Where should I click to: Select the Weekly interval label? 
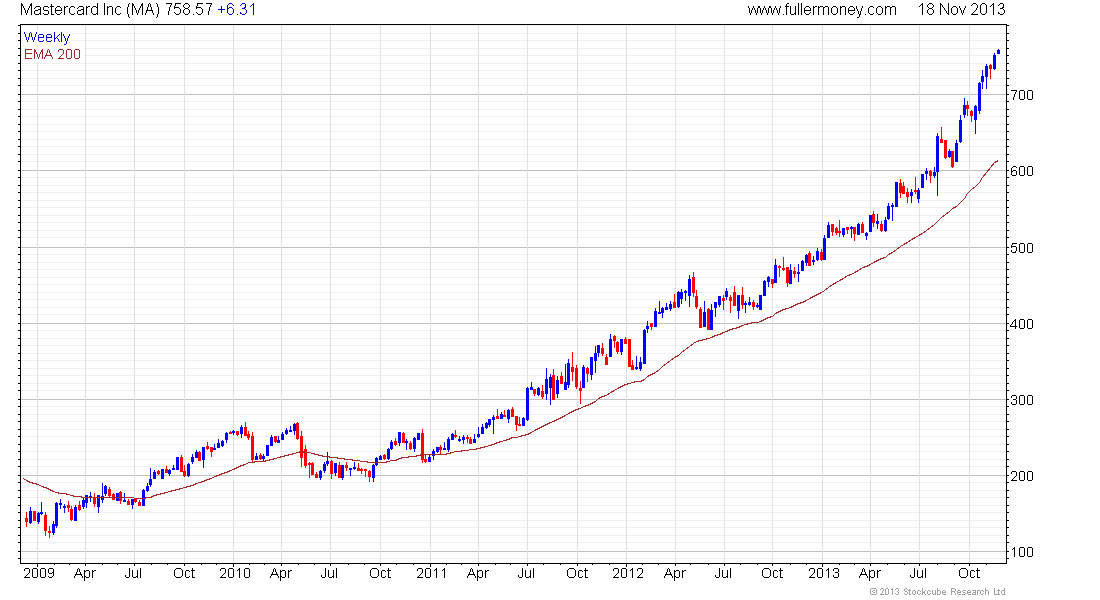[47, 38]
